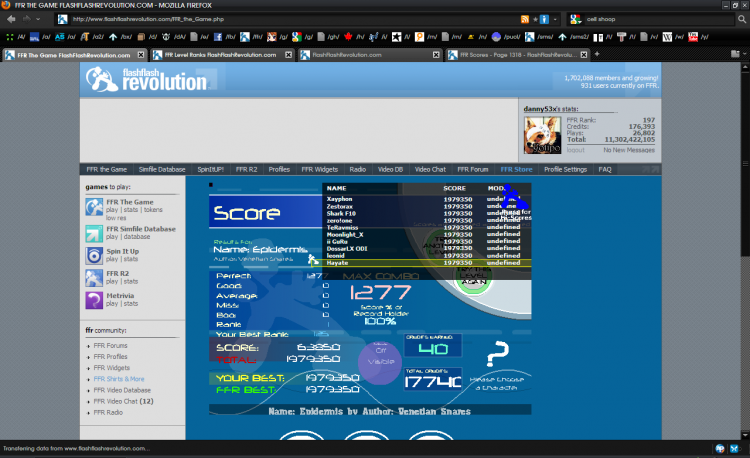Click FFR R2 sidebar icon

click(x=94, y=278)
